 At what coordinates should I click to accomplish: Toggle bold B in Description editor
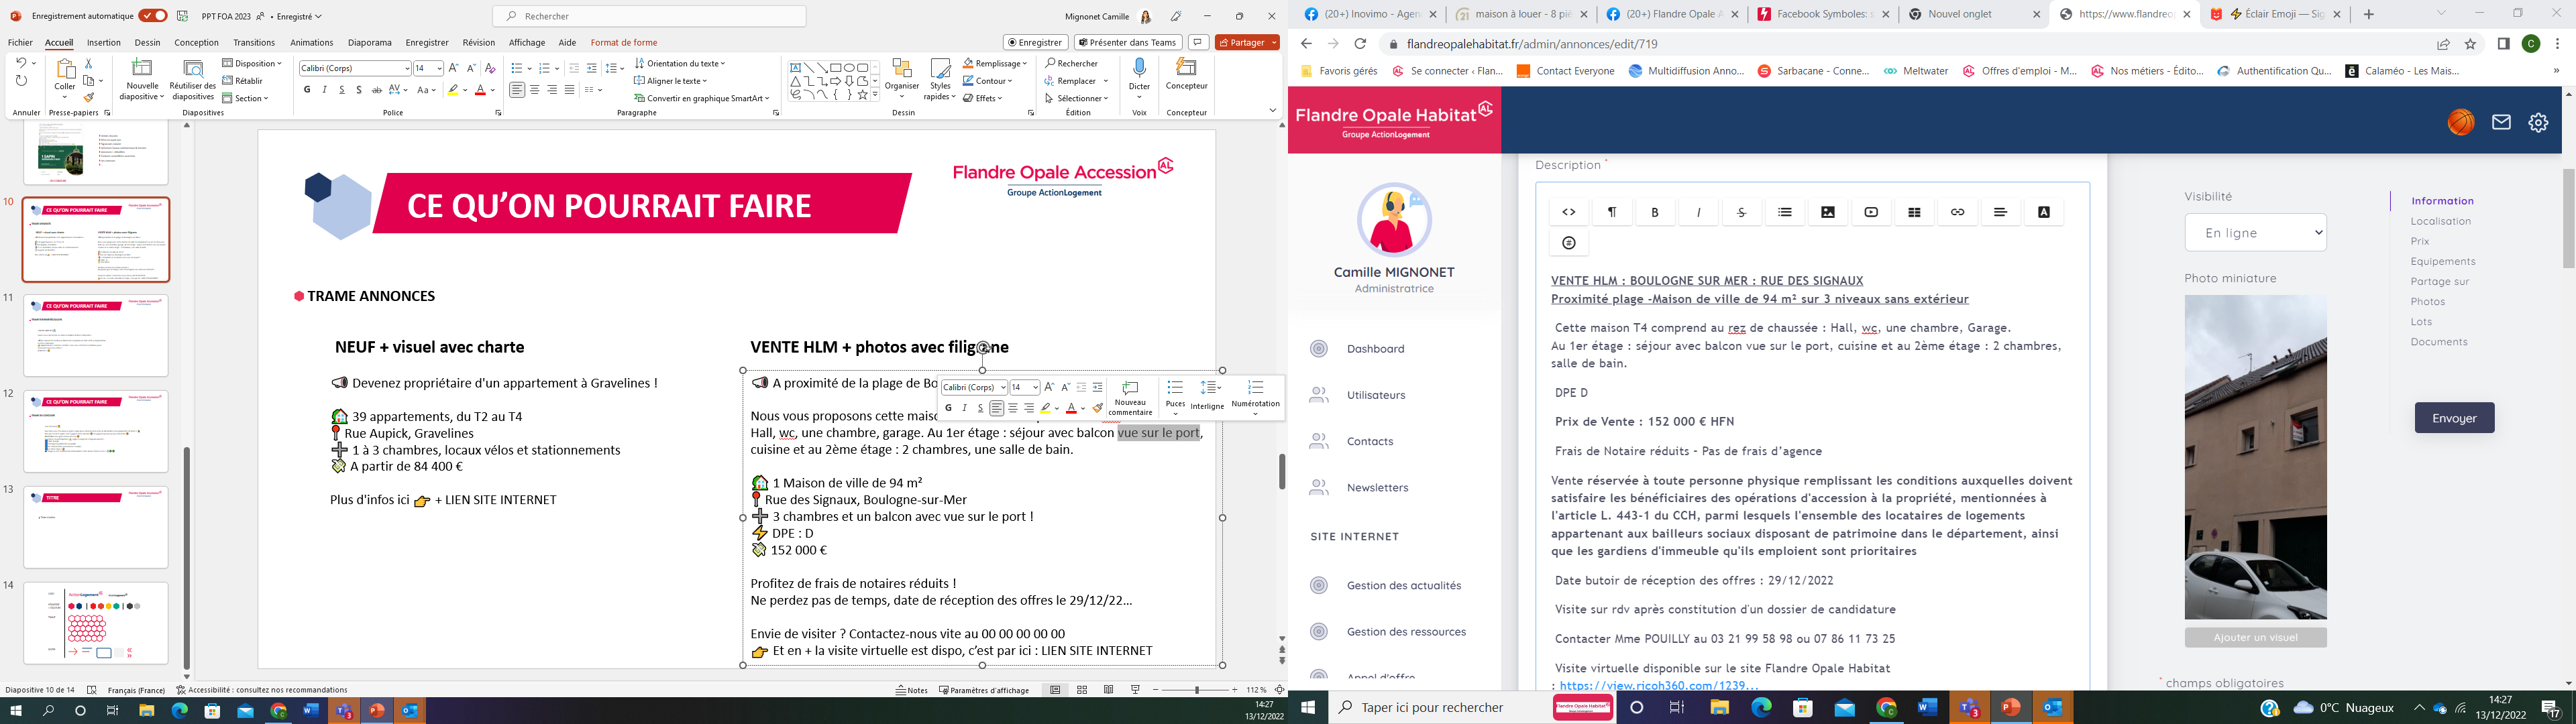1655,212
